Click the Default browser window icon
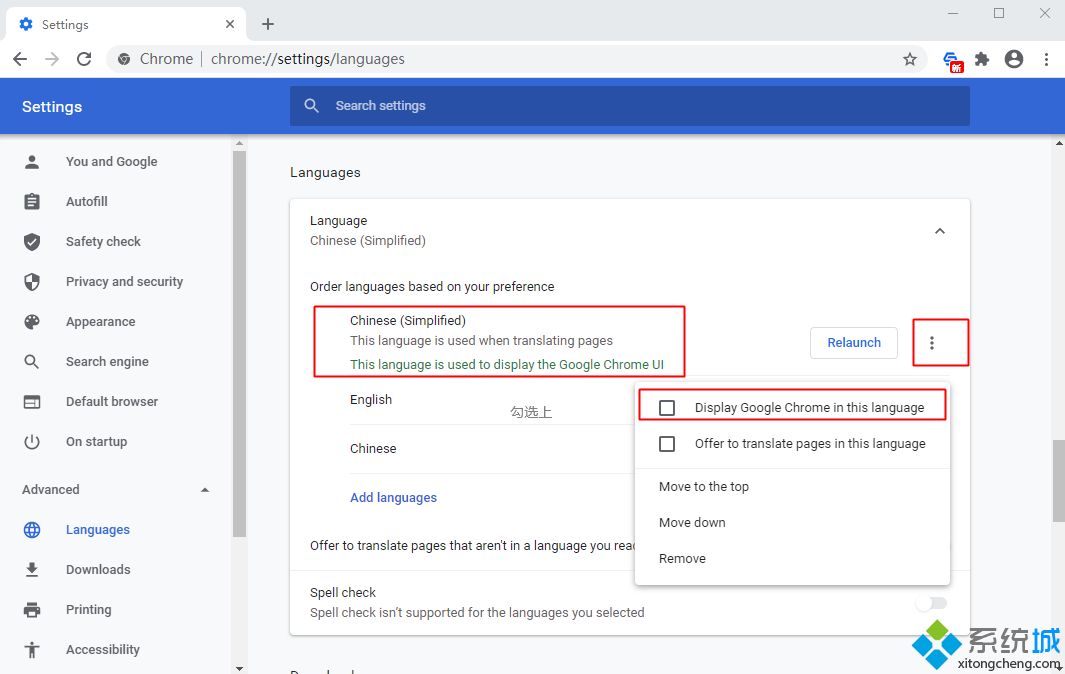Screen dimensions: 1065x674 coord(32,402)
